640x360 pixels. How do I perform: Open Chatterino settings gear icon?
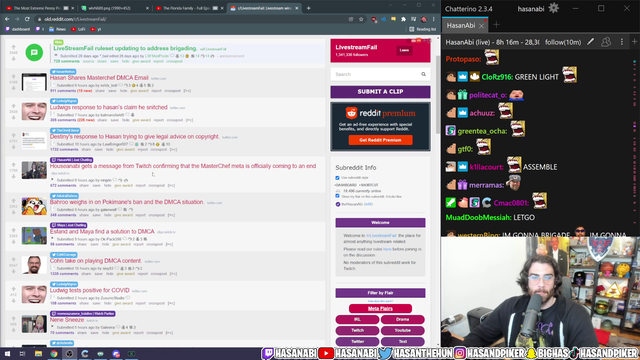pyautogui.click(x=553, y=8)
